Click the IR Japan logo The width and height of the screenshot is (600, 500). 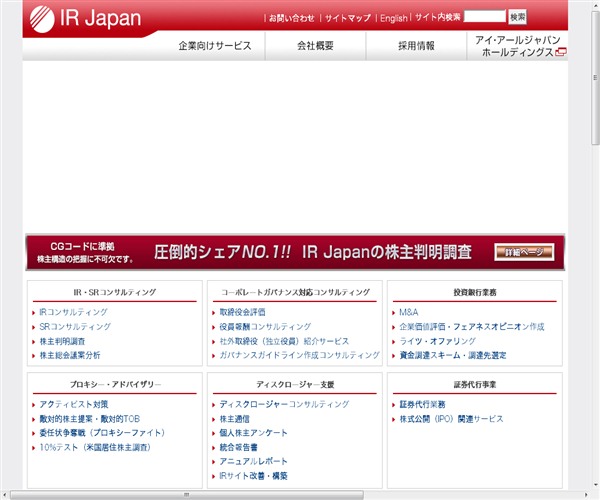85,19
